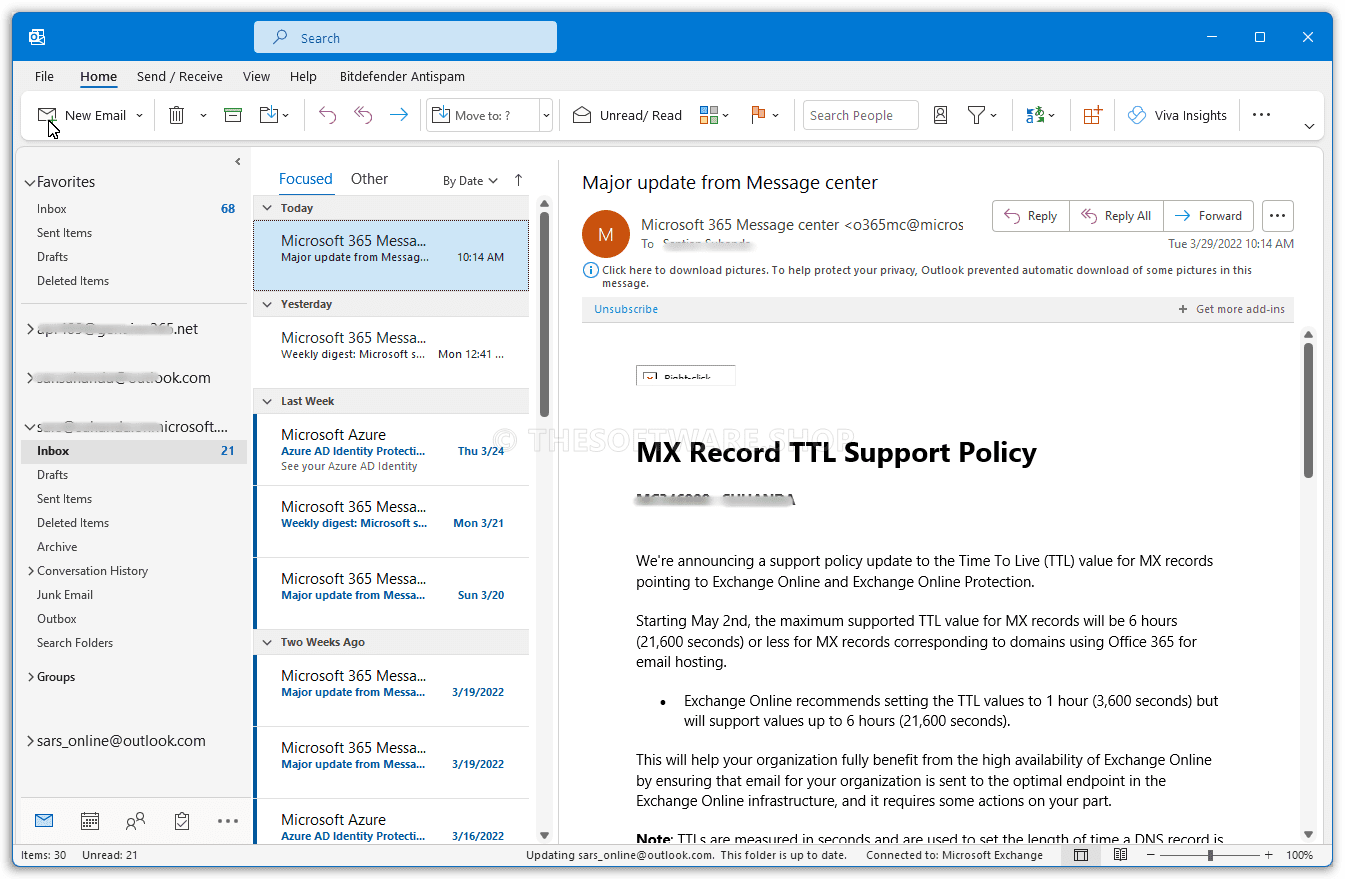Viewport: 1345px width, 879px height.
Task: Switch to Reading view in status bar
Action: 1121,855
